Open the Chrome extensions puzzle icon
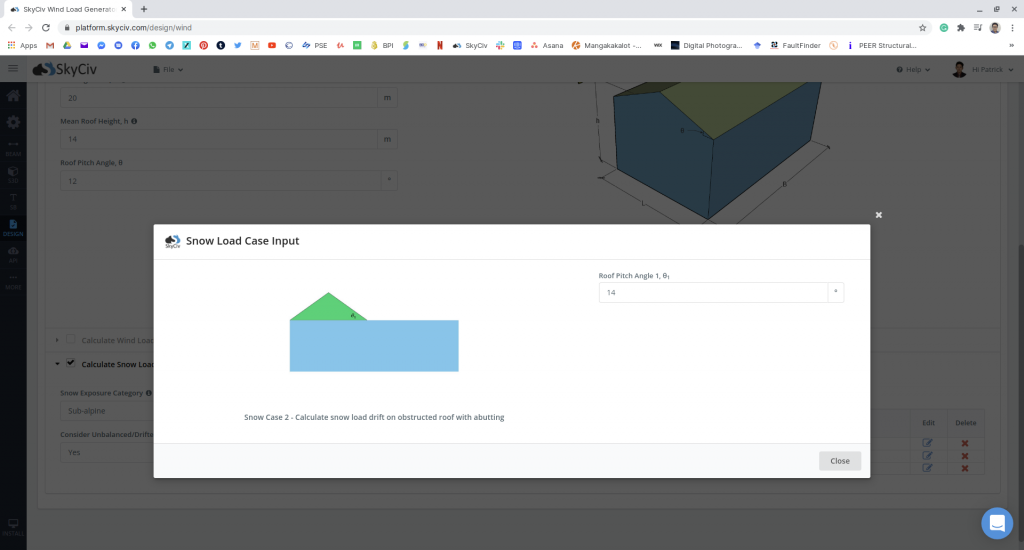Image resolution: width=1024 pixels, height=550 pixels. [x=961, y=28]
